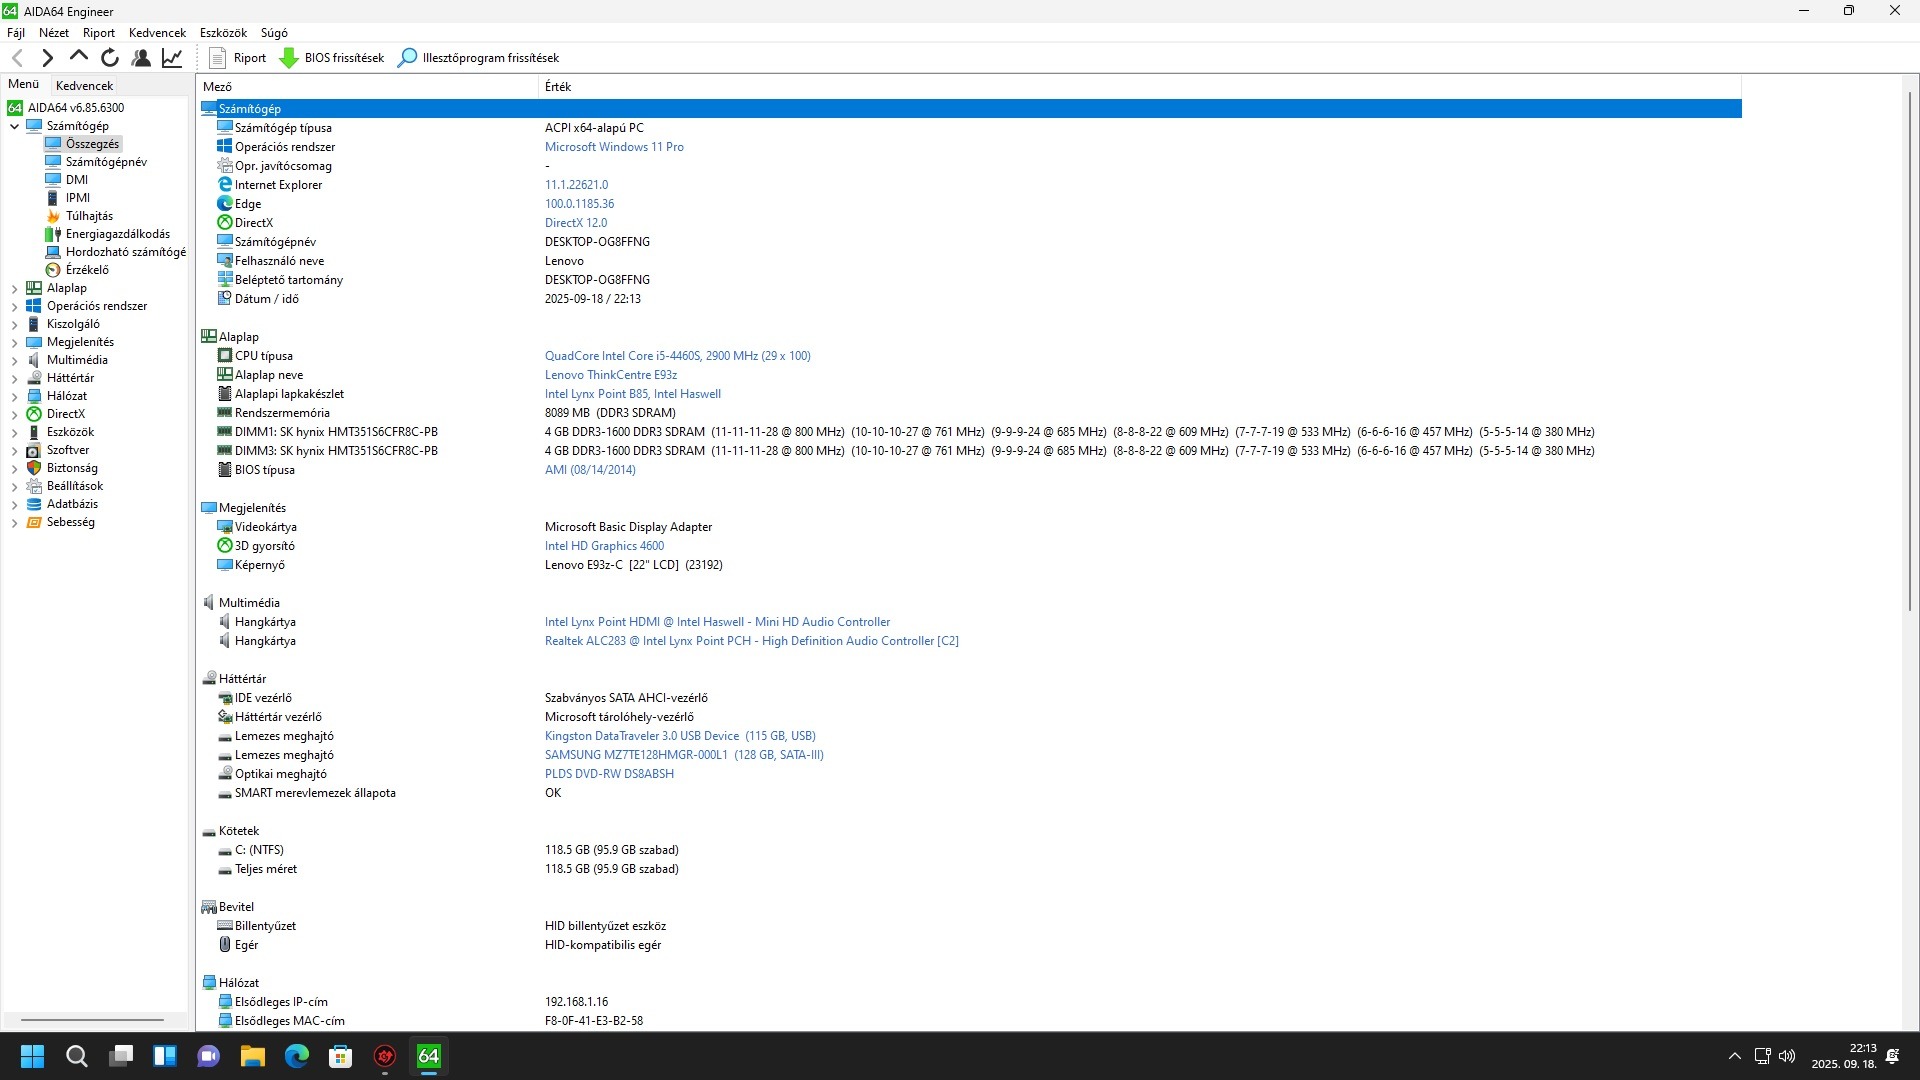Click the refresh toolbar icon
The image size is (1920, 1080).
click(x=110, y=58)
